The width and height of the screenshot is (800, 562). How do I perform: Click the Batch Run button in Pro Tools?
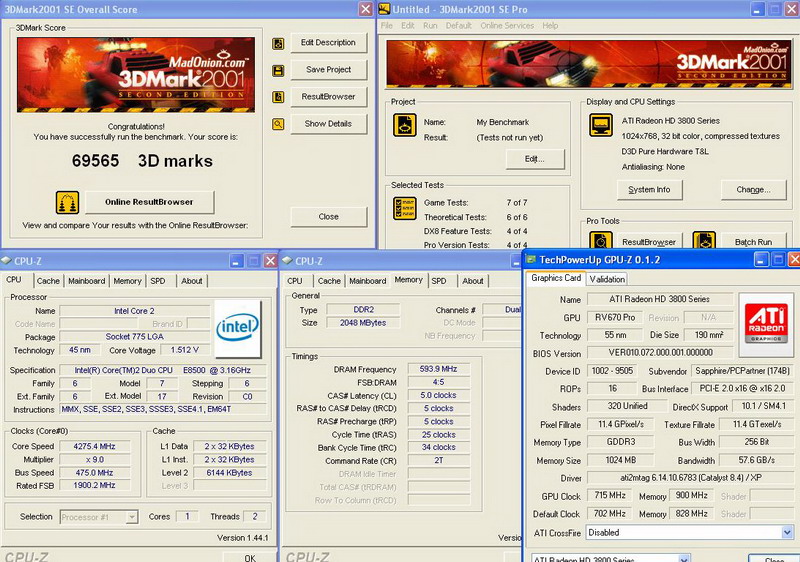click(753, 242)
